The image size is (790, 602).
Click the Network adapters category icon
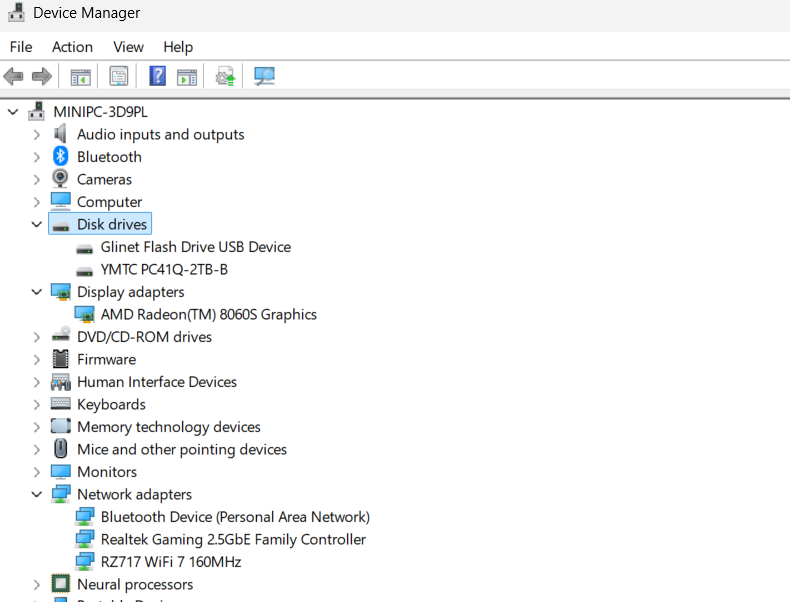(60, 494)
